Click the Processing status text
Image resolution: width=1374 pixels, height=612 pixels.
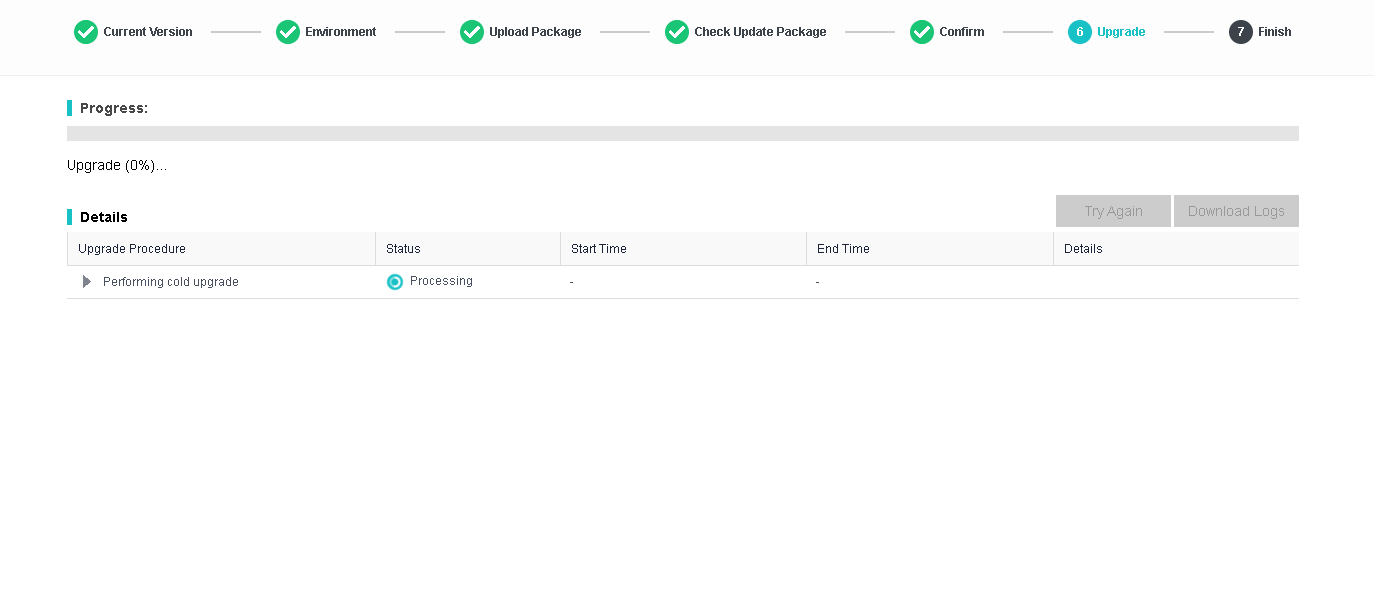(441, 281)
